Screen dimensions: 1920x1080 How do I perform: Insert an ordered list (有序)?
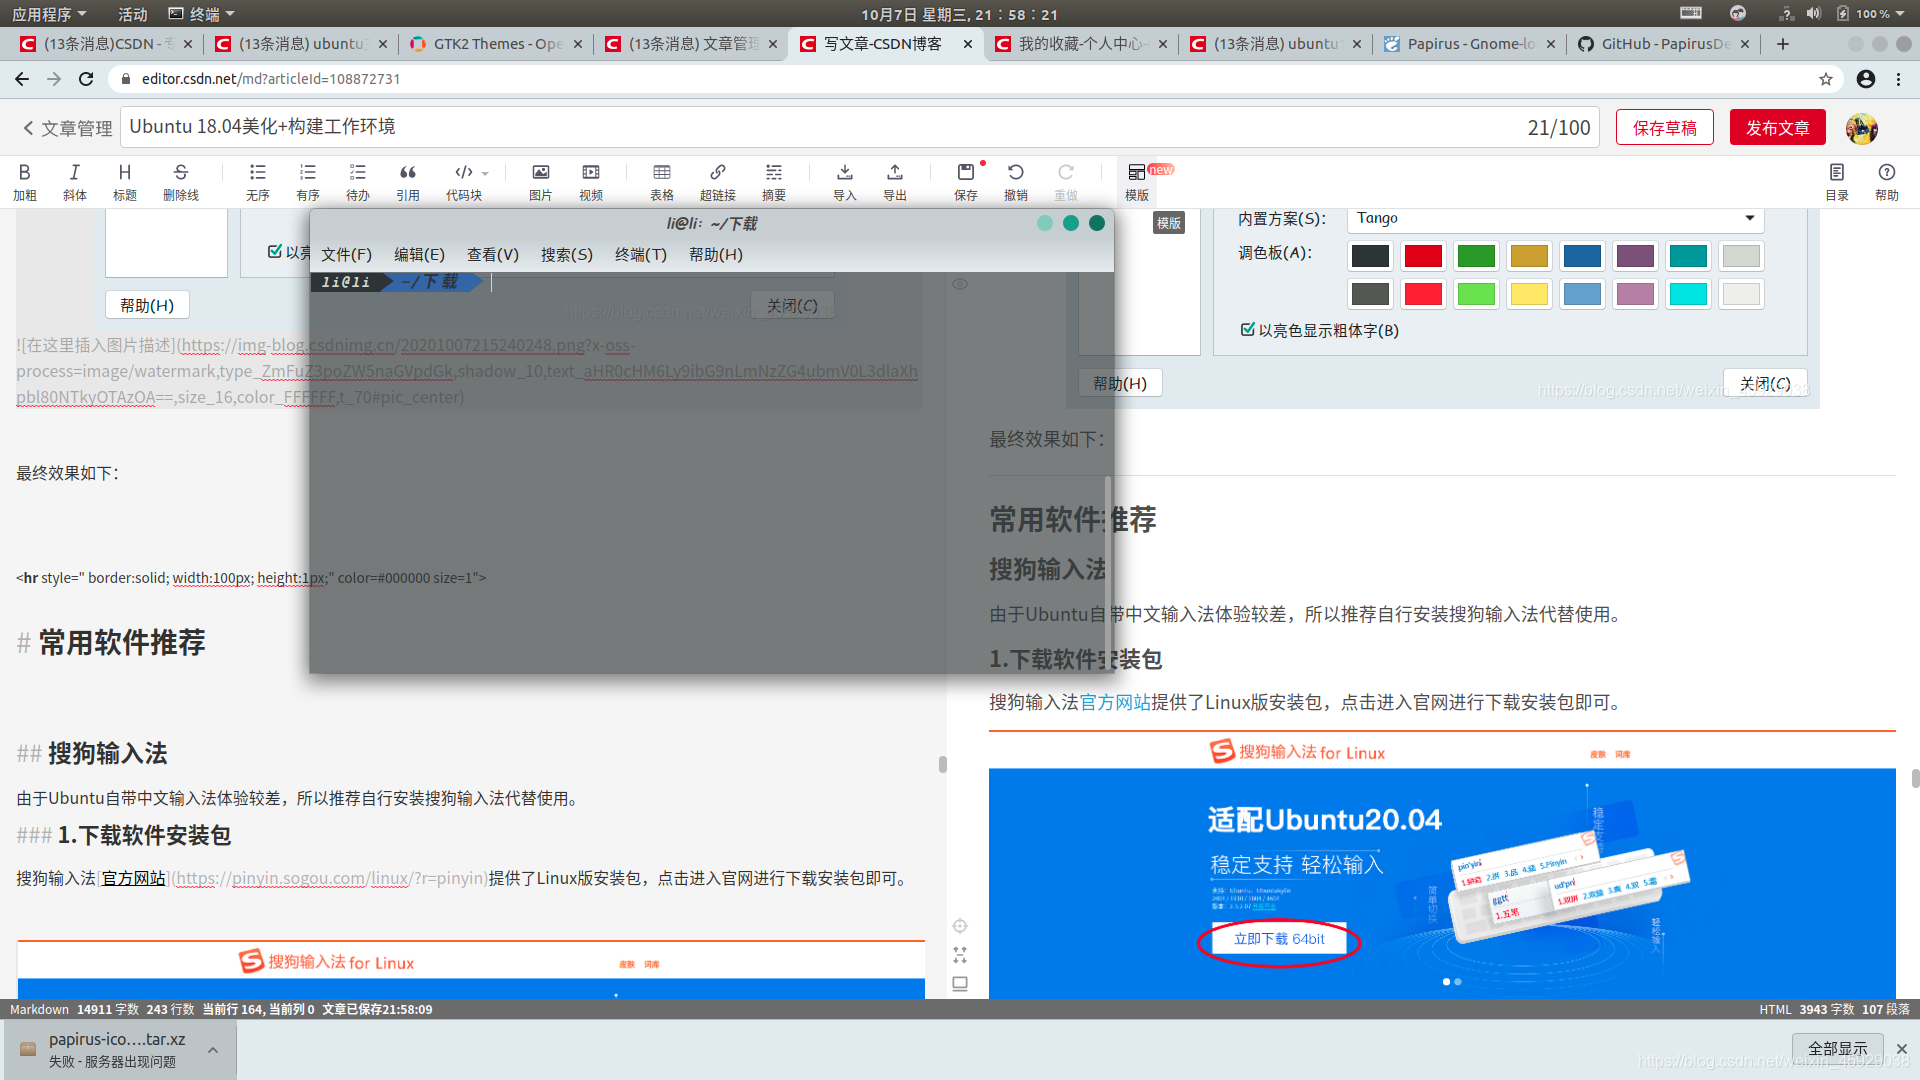tap(308, 182)
